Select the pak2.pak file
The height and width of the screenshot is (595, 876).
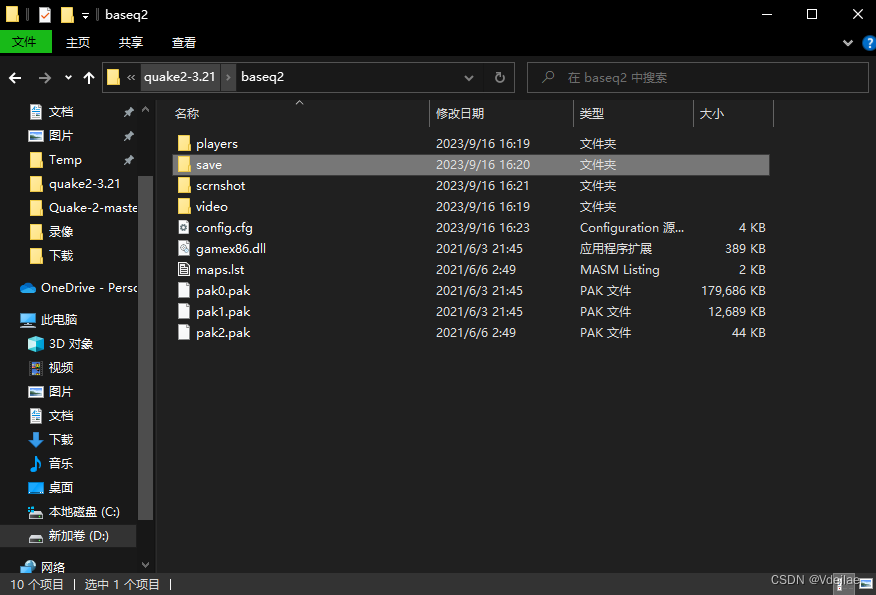click(x=471, y=332)
